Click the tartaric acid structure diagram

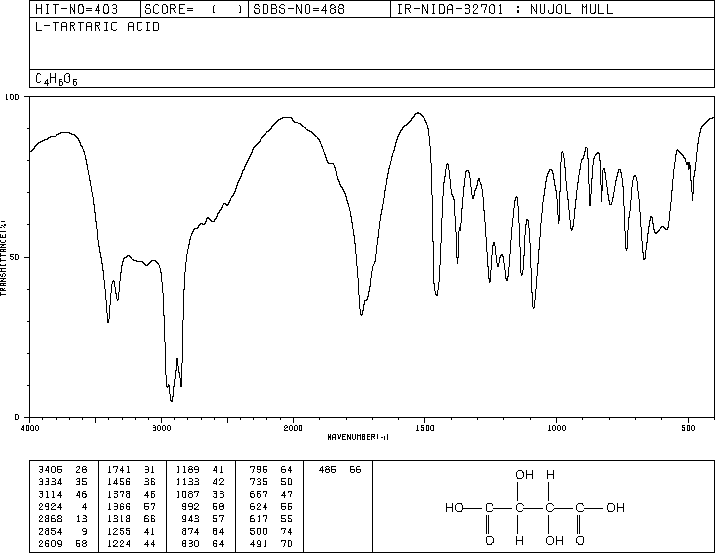(534, 507)
